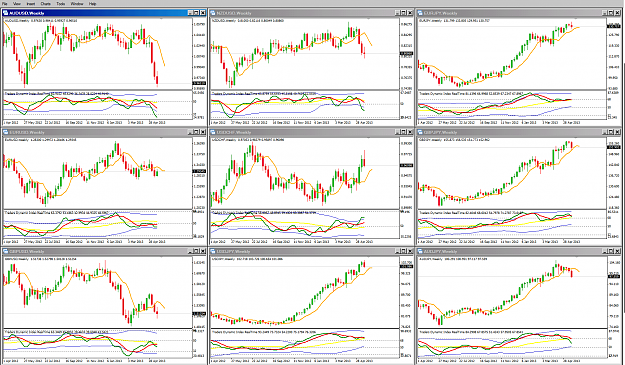Open the Insert menu
This screenshot has width=625, height=365.
tap(31, 4)
